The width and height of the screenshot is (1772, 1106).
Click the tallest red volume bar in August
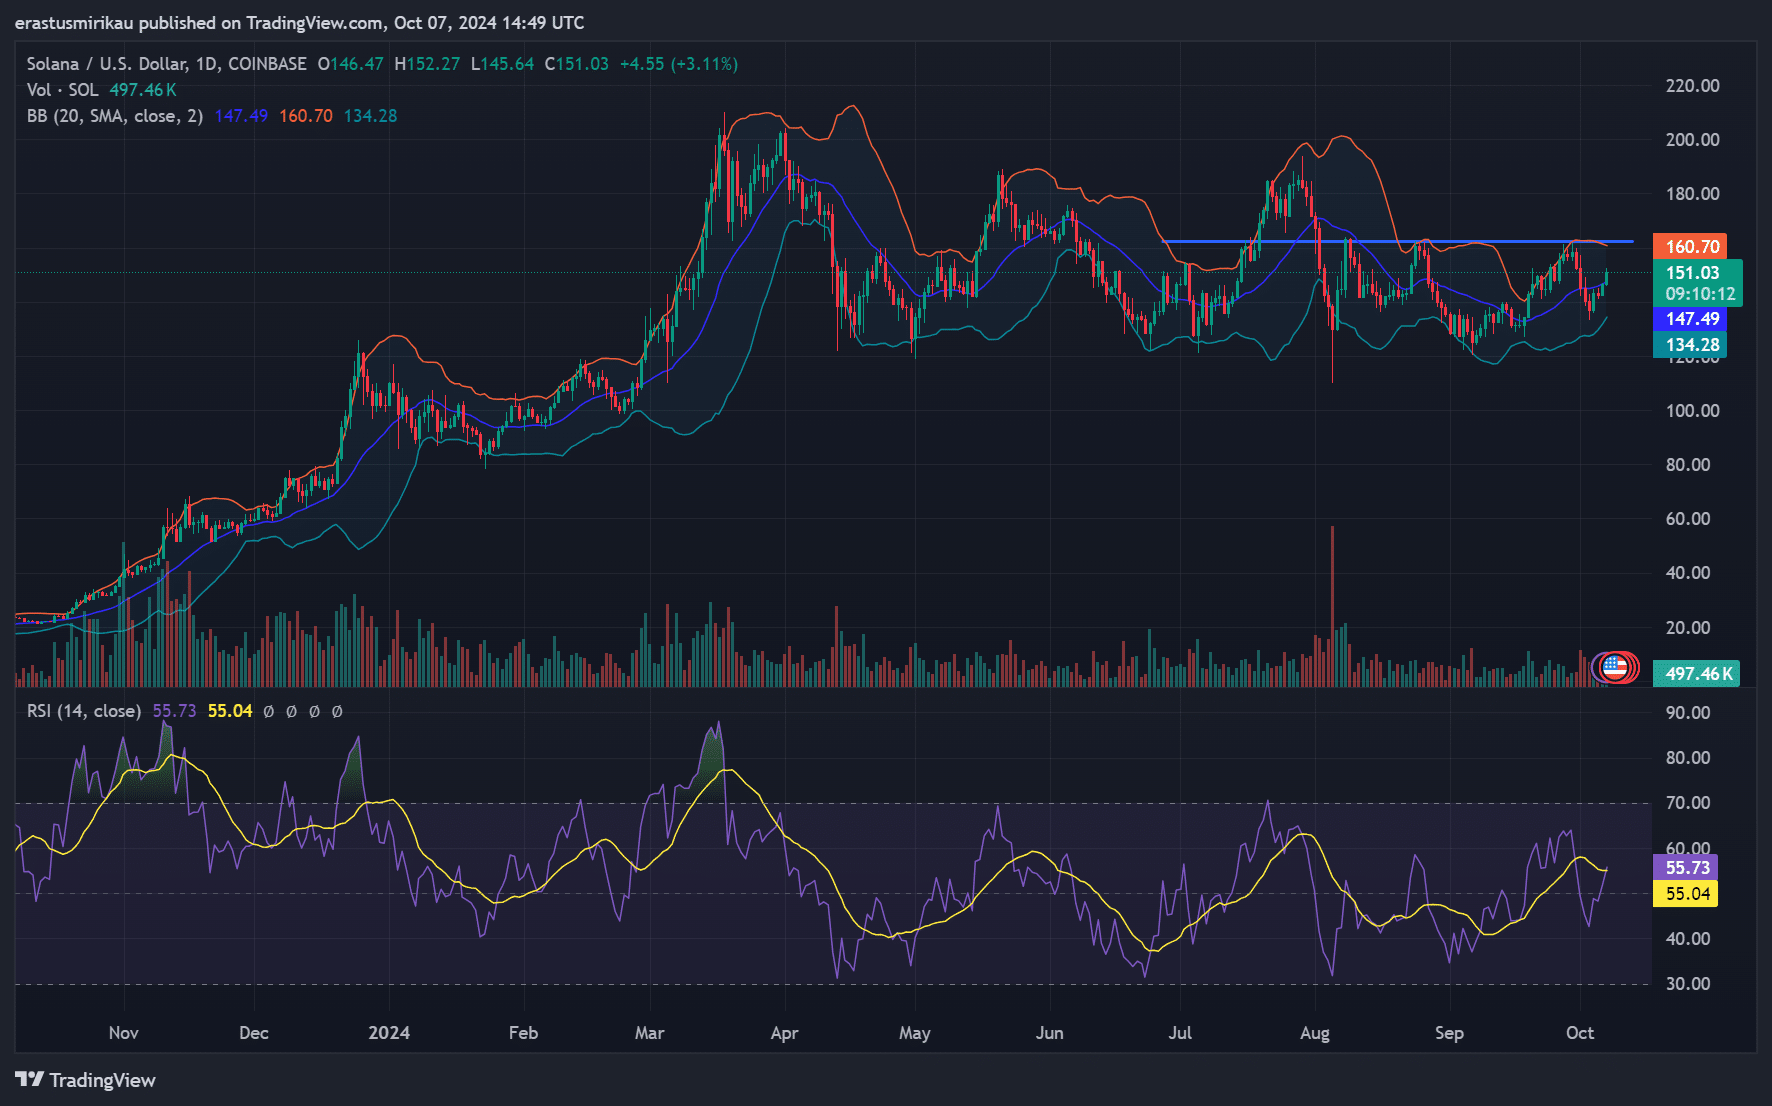(1332, 606)
